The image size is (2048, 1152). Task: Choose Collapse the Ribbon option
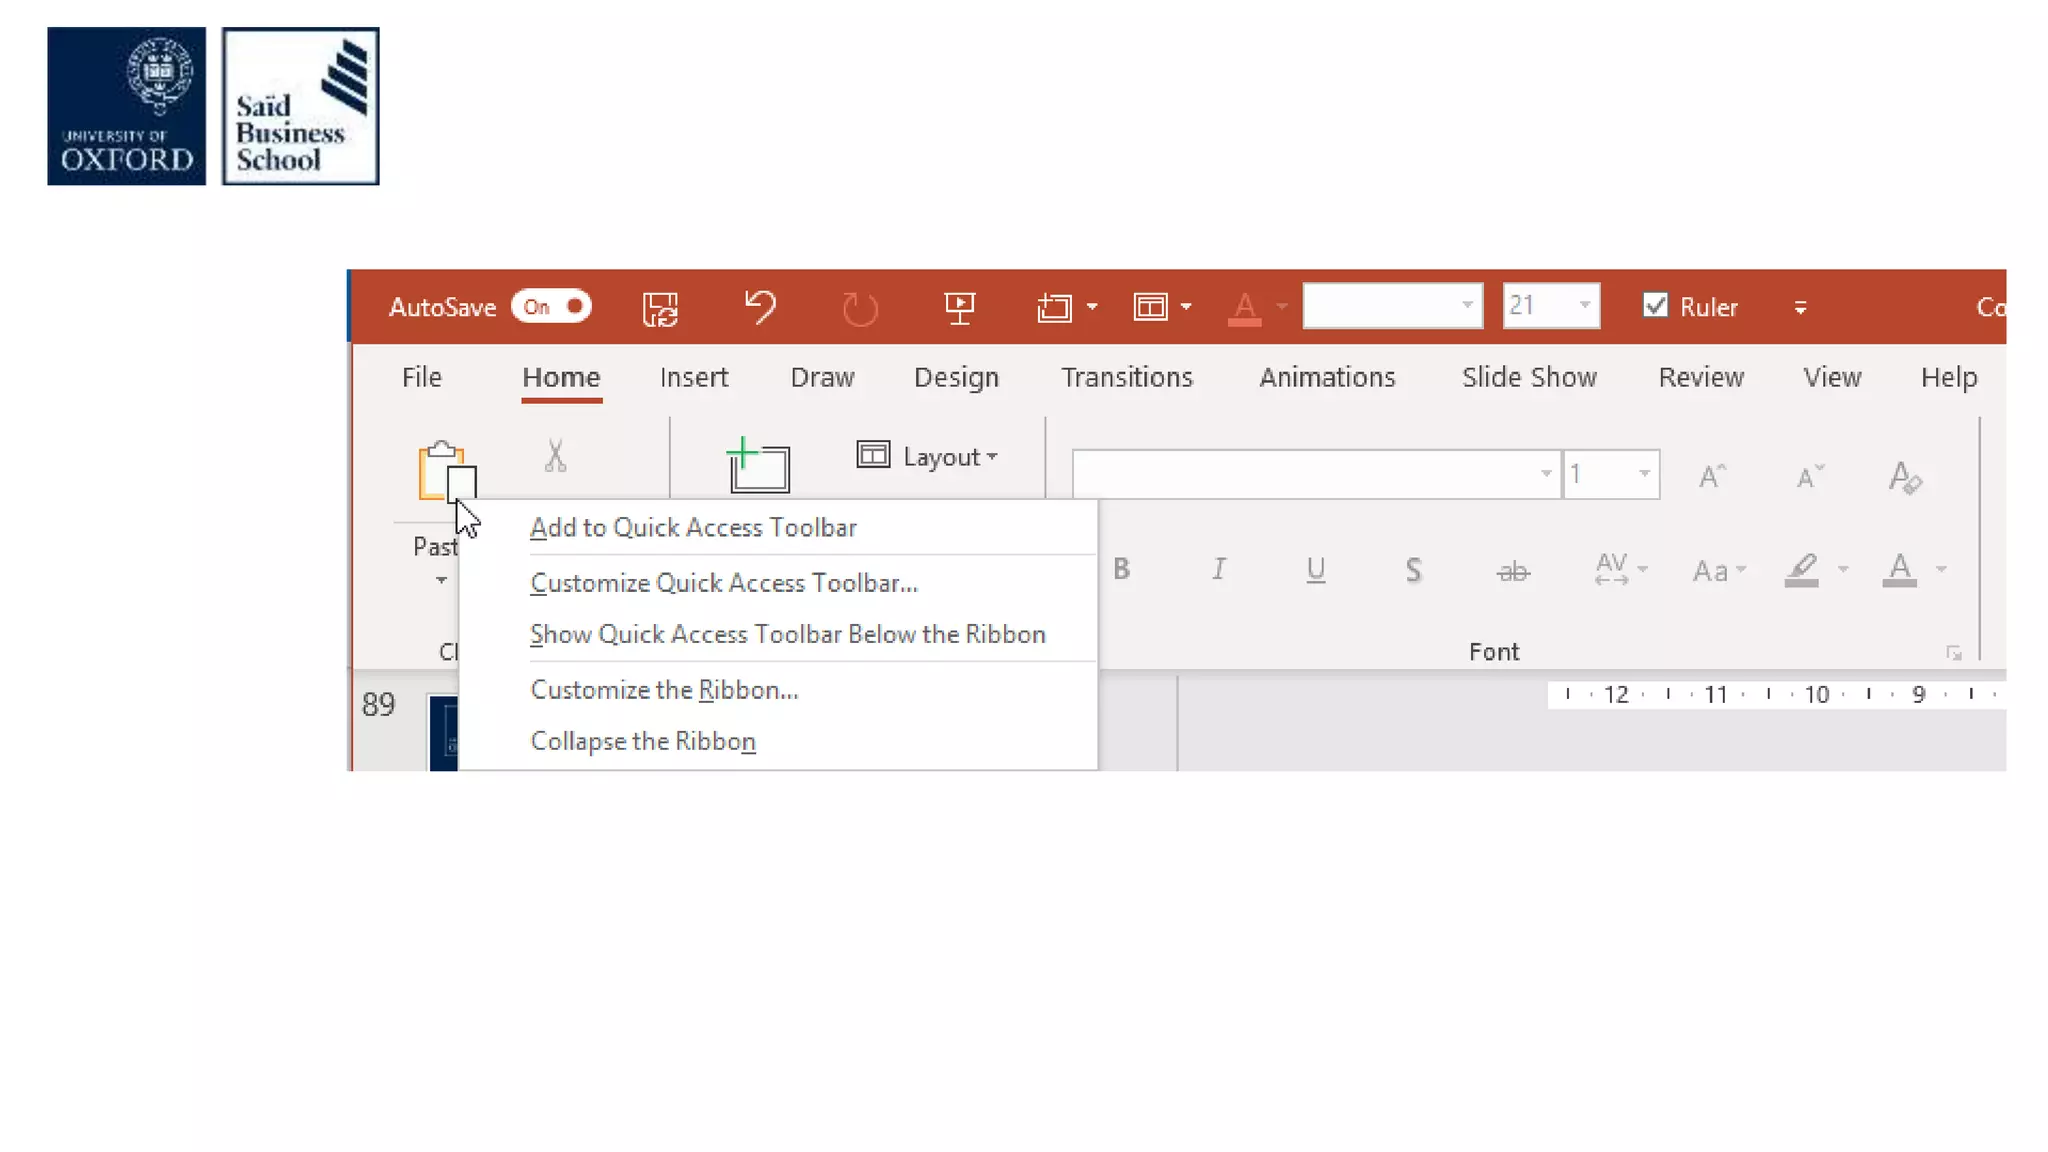pyautogui.click(x=643, y=742)
